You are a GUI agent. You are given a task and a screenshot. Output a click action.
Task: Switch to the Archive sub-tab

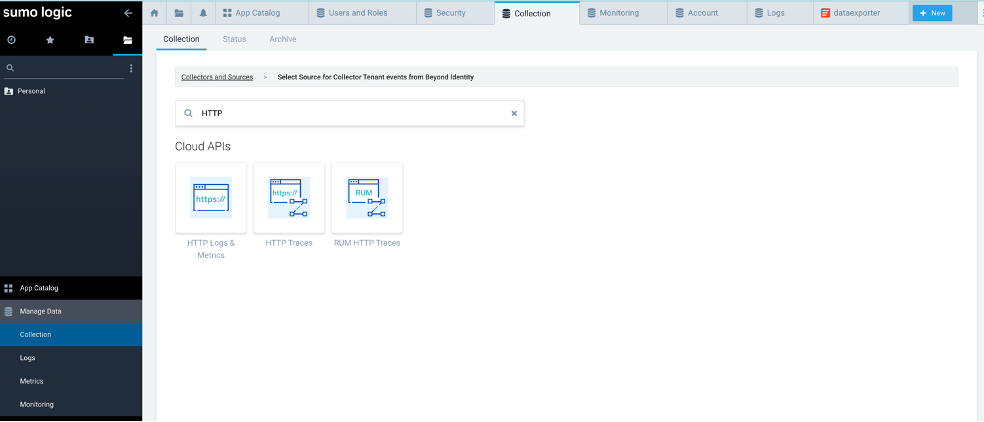pos(282,39)
